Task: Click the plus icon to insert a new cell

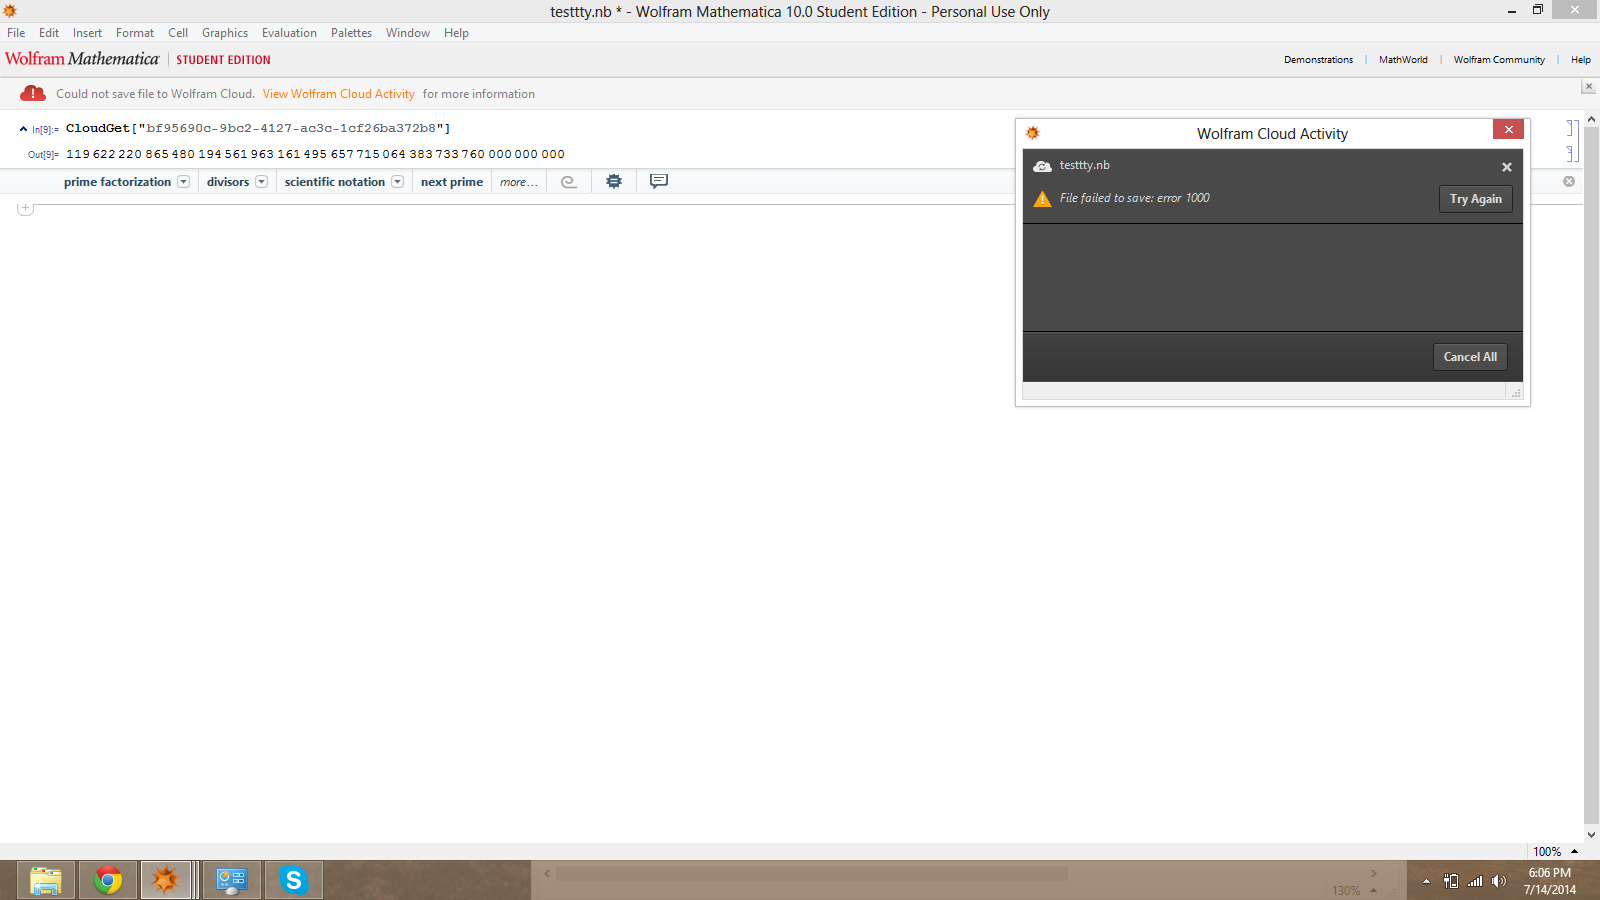Action: point(25,208)
